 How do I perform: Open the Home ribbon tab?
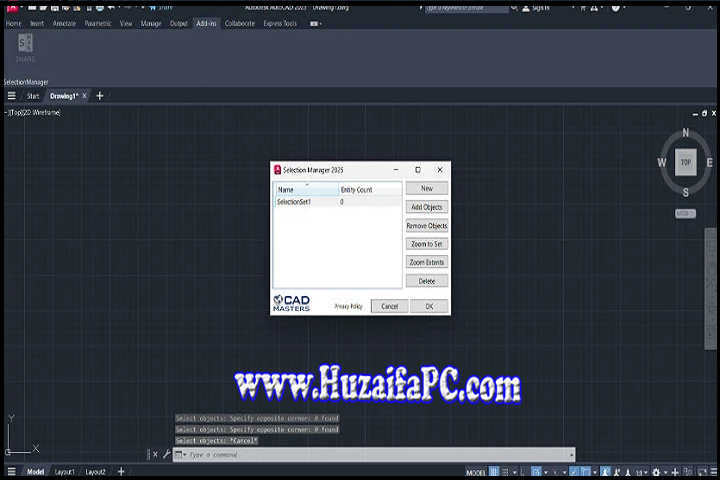(14, 23)
